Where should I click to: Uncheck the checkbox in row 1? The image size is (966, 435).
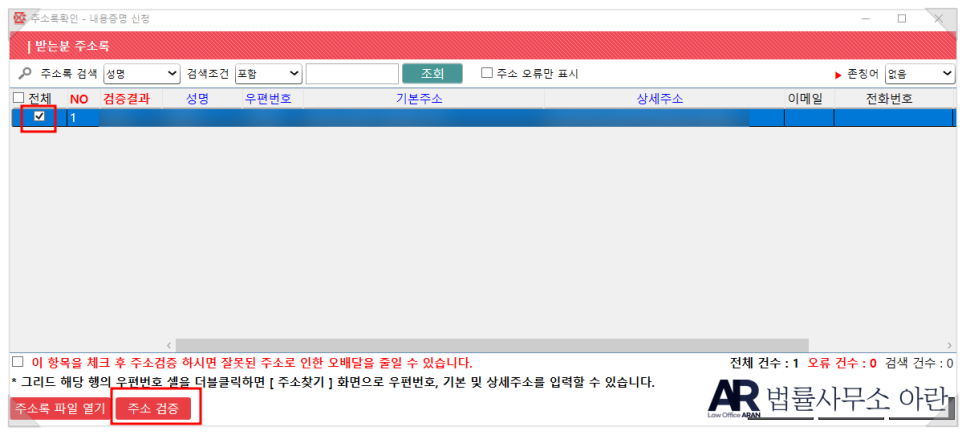(39, 116)
